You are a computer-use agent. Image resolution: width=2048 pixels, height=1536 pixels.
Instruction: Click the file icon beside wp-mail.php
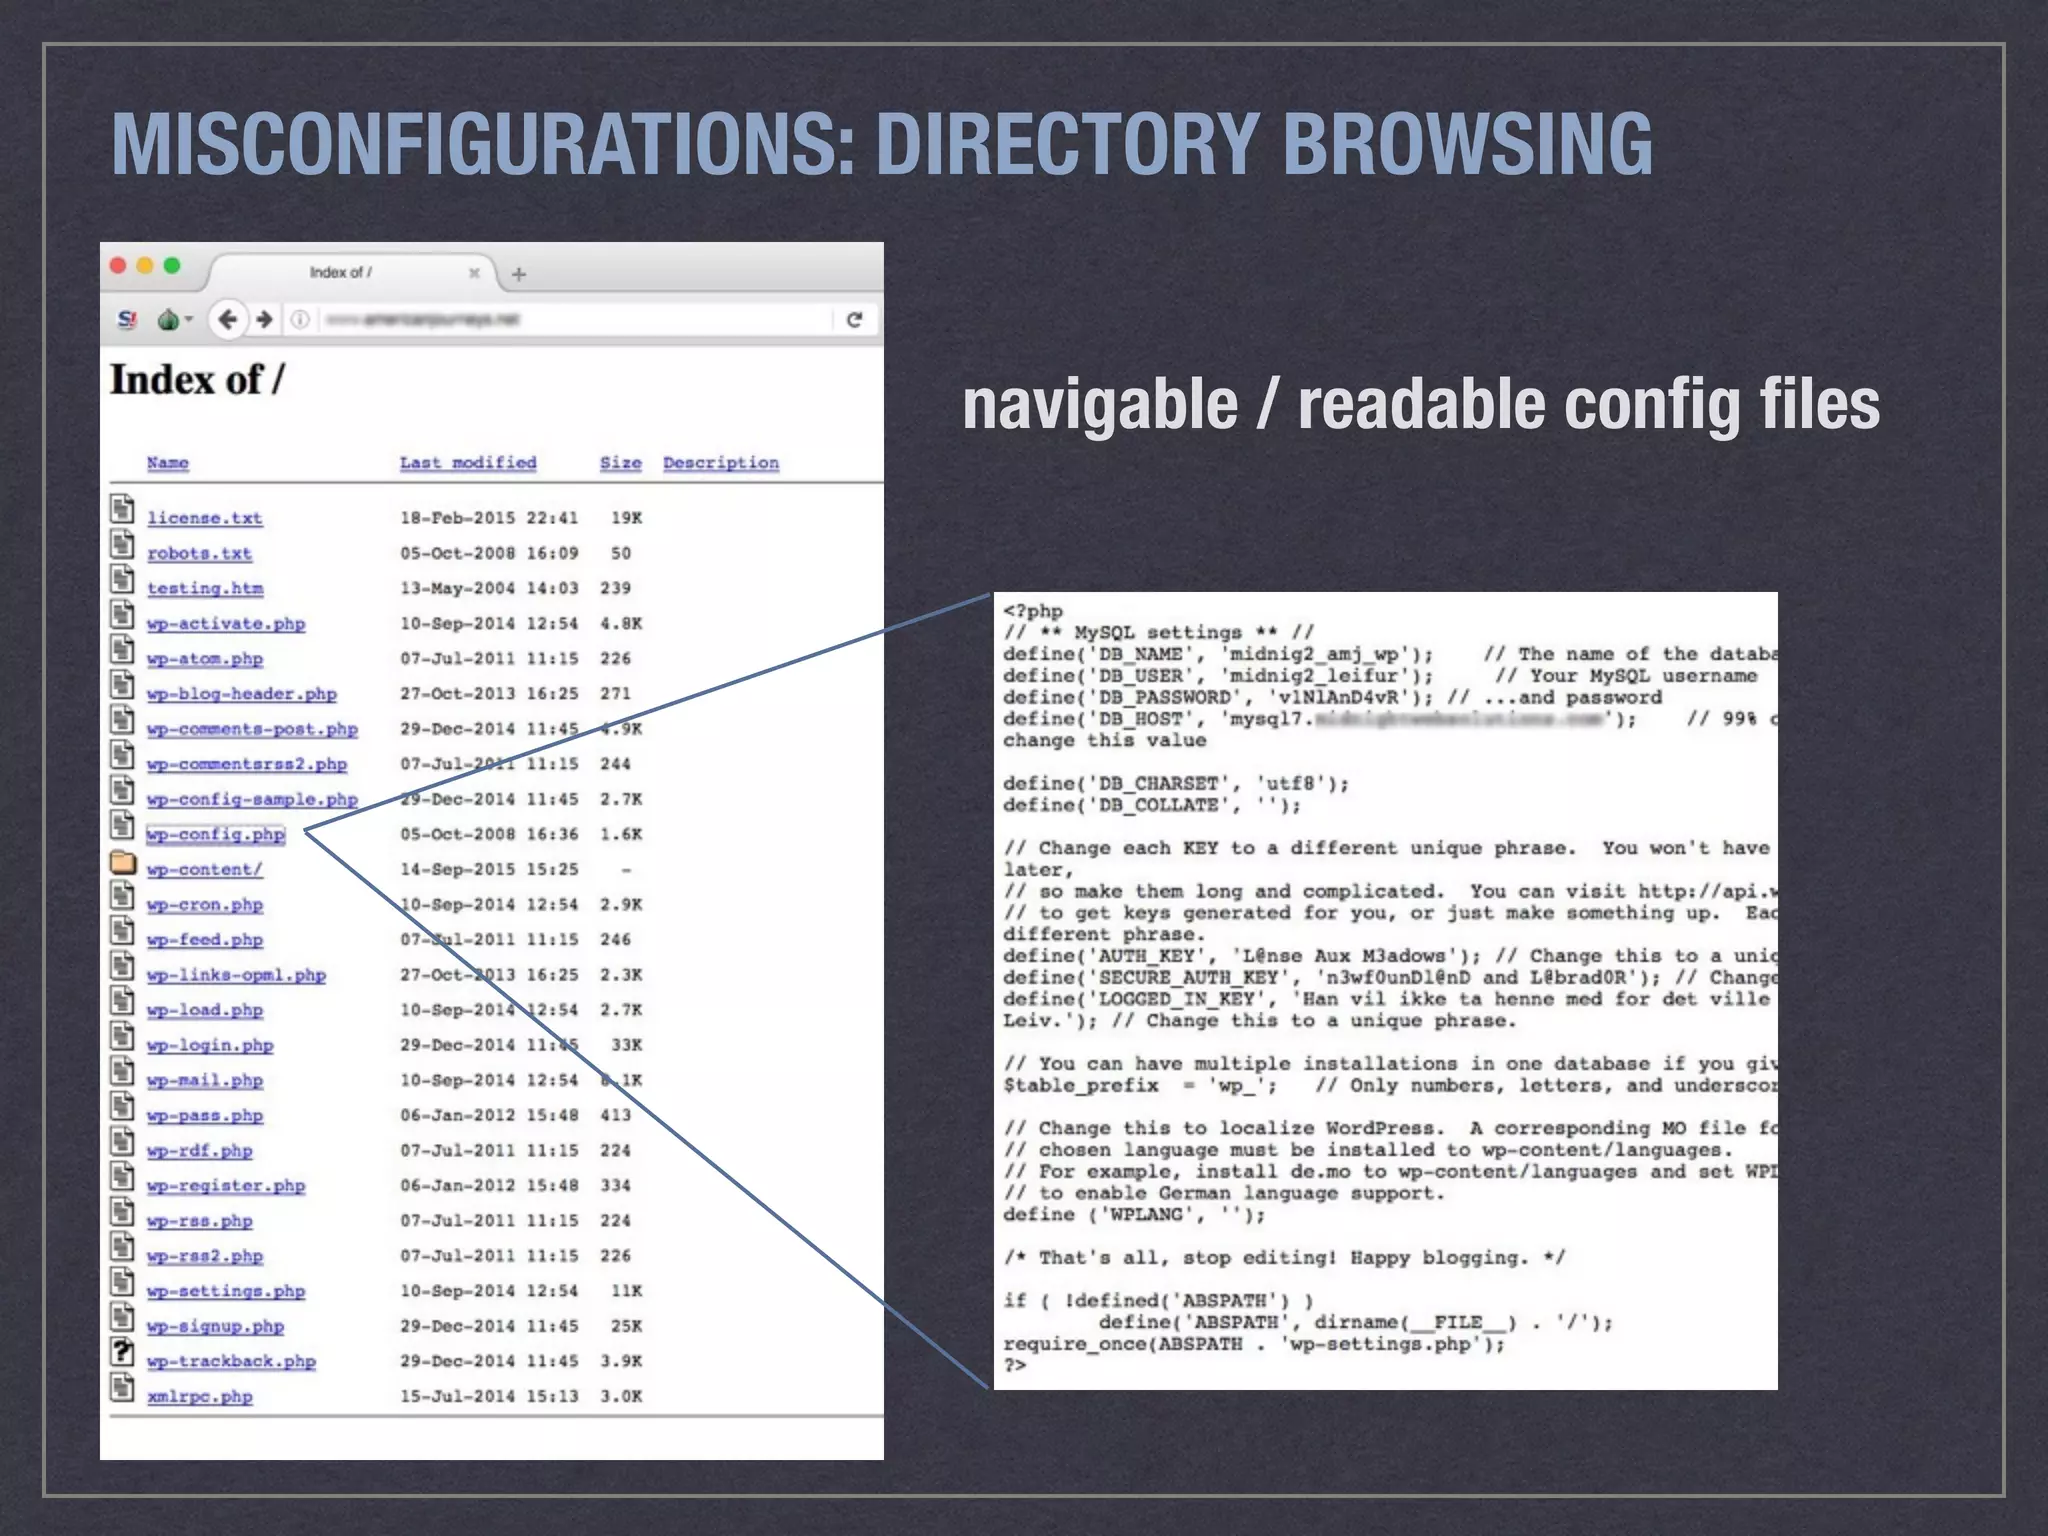coord(122,1071)
